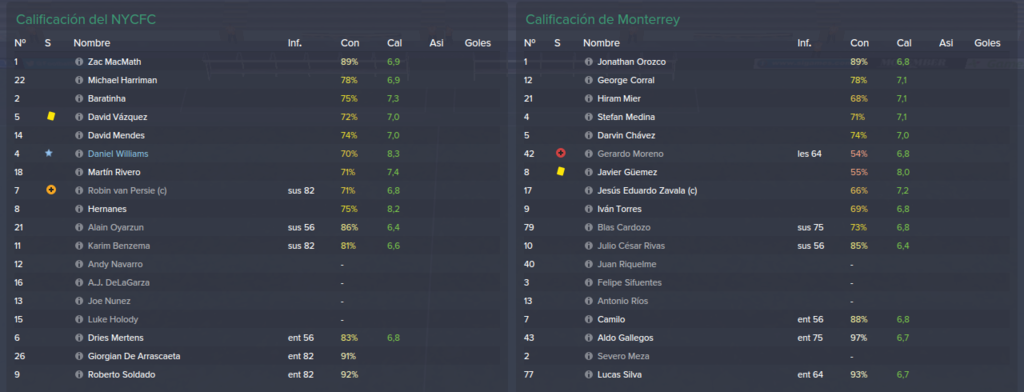Open info icon for Roberto Soldado
Screen dimensions: 1024x392
pyautogui.click(x=79, y=375)
